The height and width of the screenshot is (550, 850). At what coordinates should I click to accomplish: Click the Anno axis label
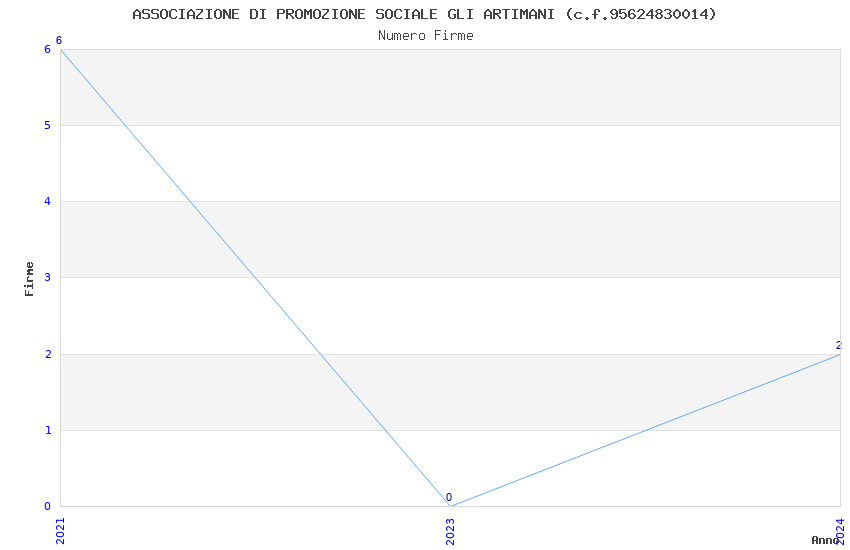(x=825, y=540)
